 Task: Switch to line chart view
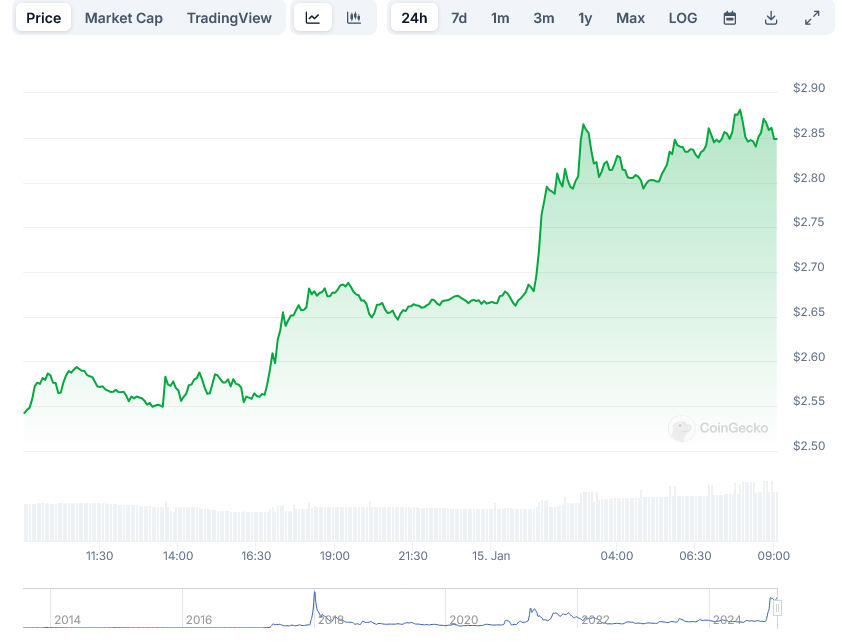coord(313,18)
